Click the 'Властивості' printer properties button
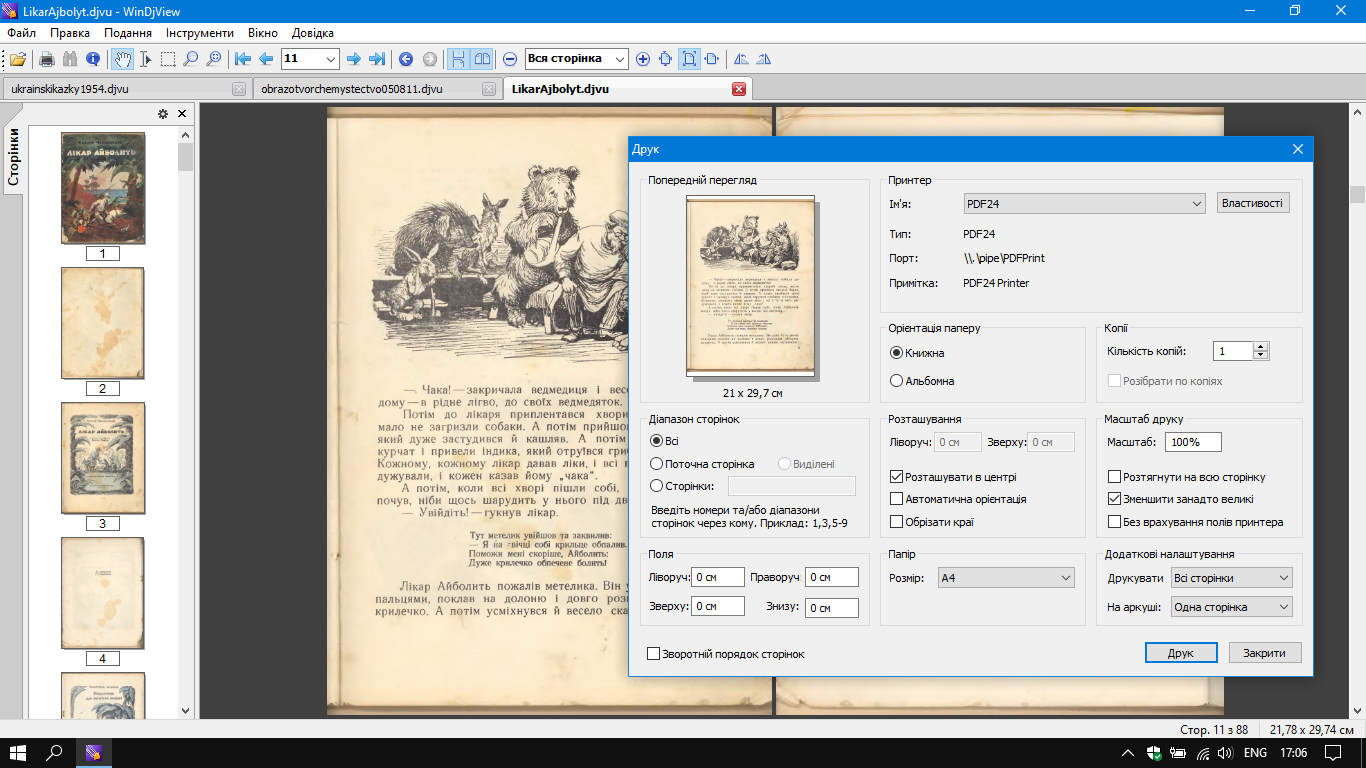The width and height of the screenshot is (1366, 768). tap(1254, 203)
